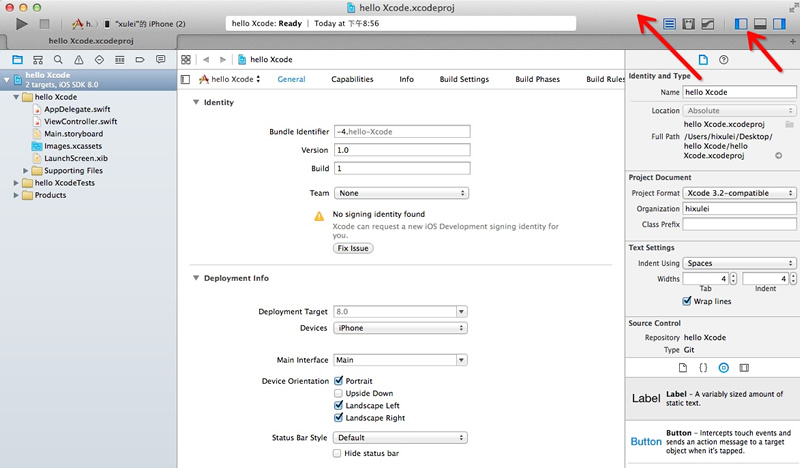The height and width of the screenshot is (468, 800).
Task: Switch to the Info tab
Action: click(x=407, y=79)
